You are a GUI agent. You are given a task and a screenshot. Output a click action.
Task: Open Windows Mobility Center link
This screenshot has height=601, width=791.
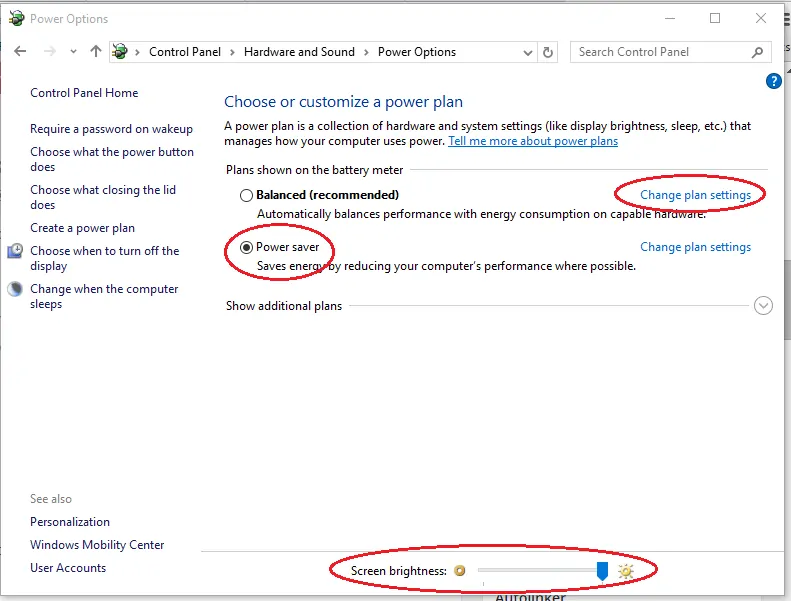(x=97, y=545)
